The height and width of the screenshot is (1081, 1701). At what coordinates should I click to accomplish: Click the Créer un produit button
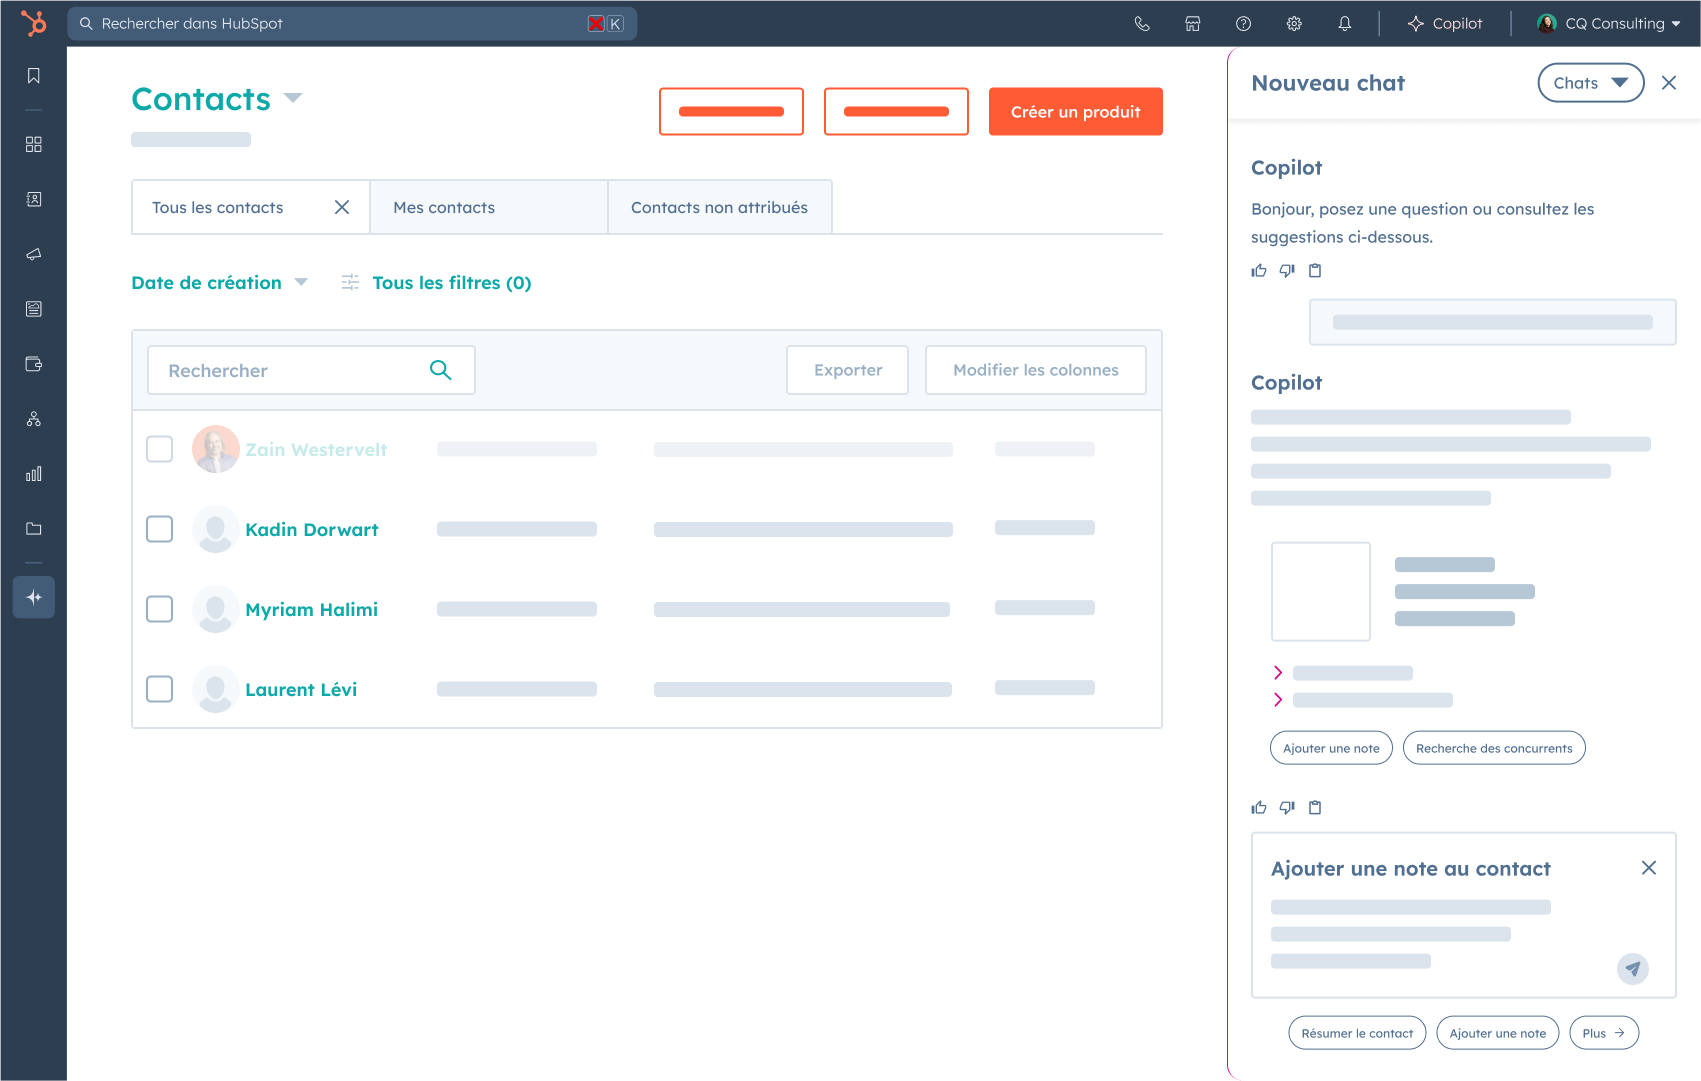coord(1075,112)
